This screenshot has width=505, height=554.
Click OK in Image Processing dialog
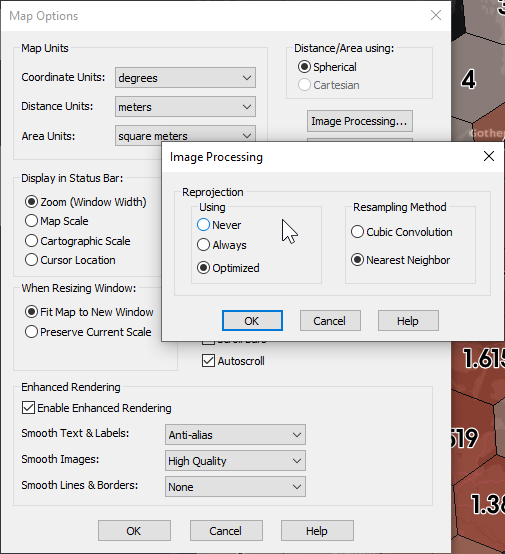point(252,321)
